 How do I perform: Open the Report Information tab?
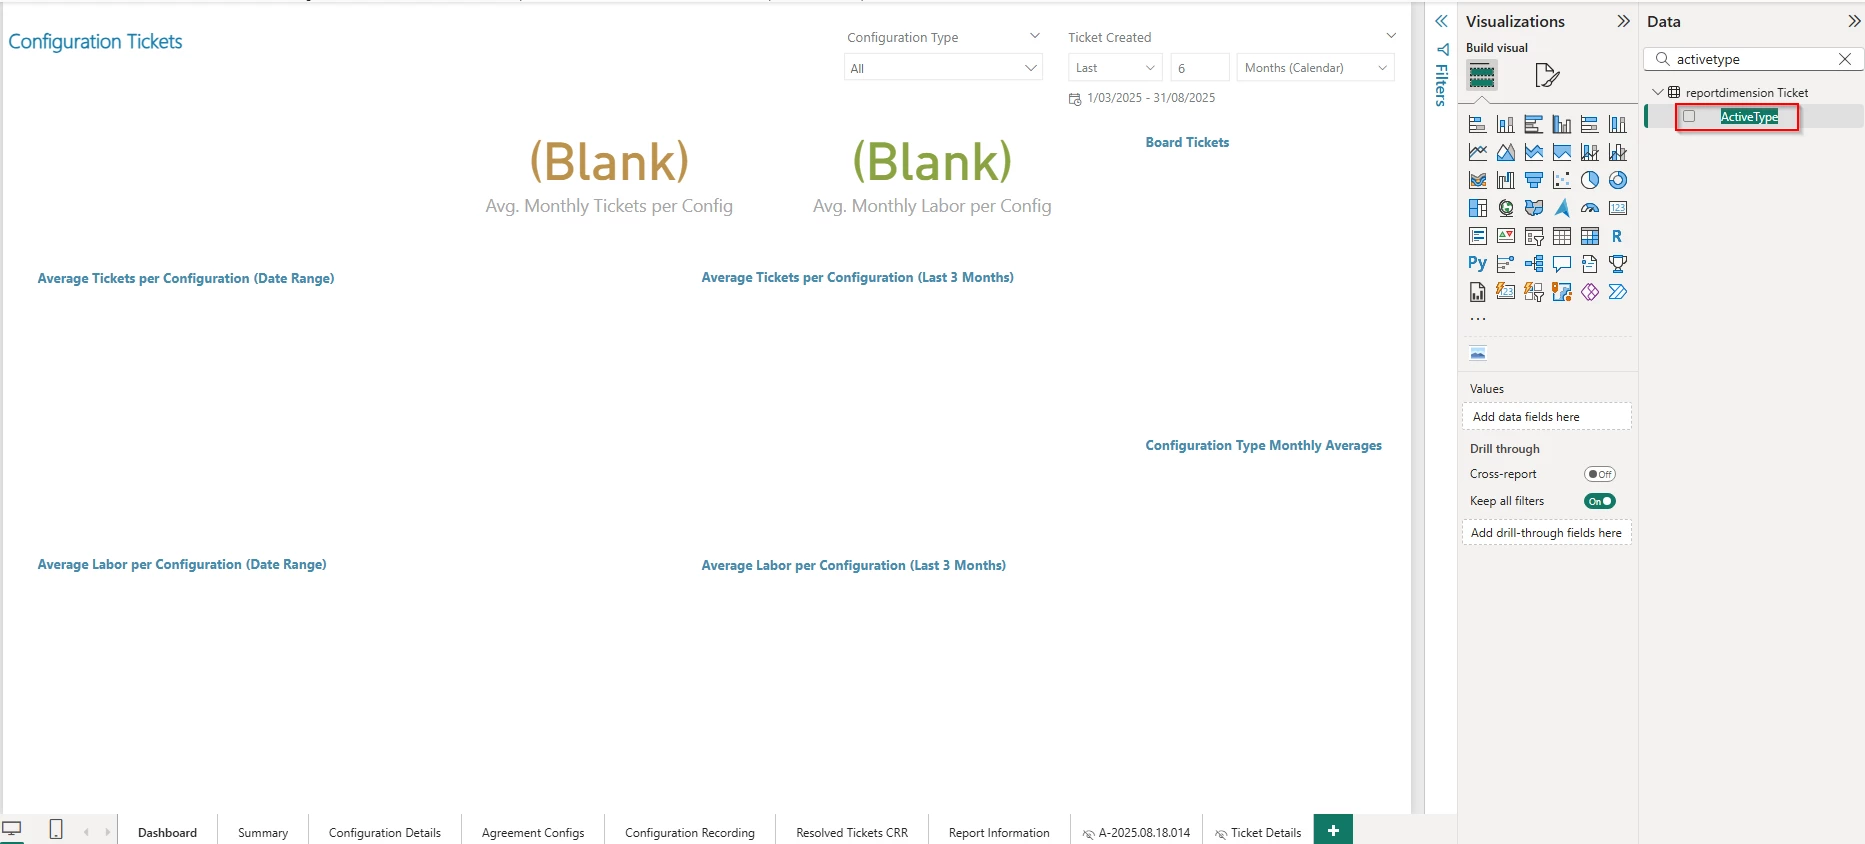(999, 832)
